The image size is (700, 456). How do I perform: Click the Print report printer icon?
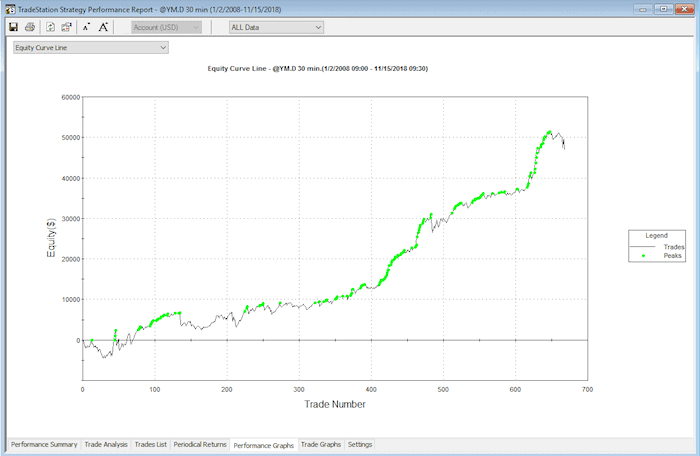[30, 27]
